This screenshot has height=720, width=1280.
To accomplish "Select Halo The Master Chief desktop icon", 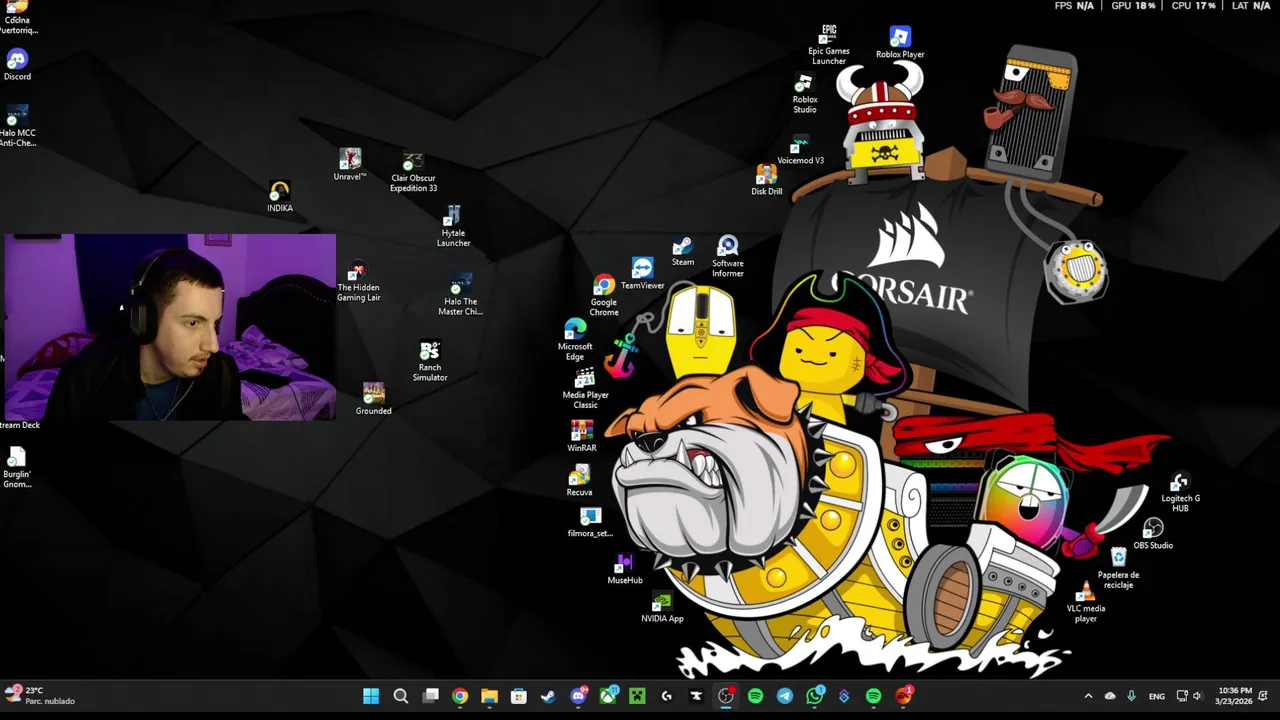I will point(460,296).
